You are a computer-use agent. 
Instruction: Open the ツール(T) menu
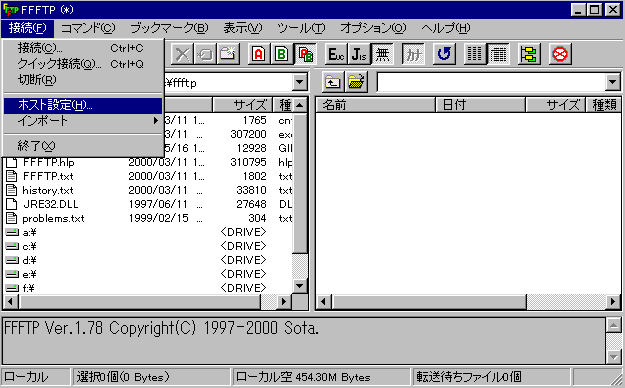click(301, 28)
